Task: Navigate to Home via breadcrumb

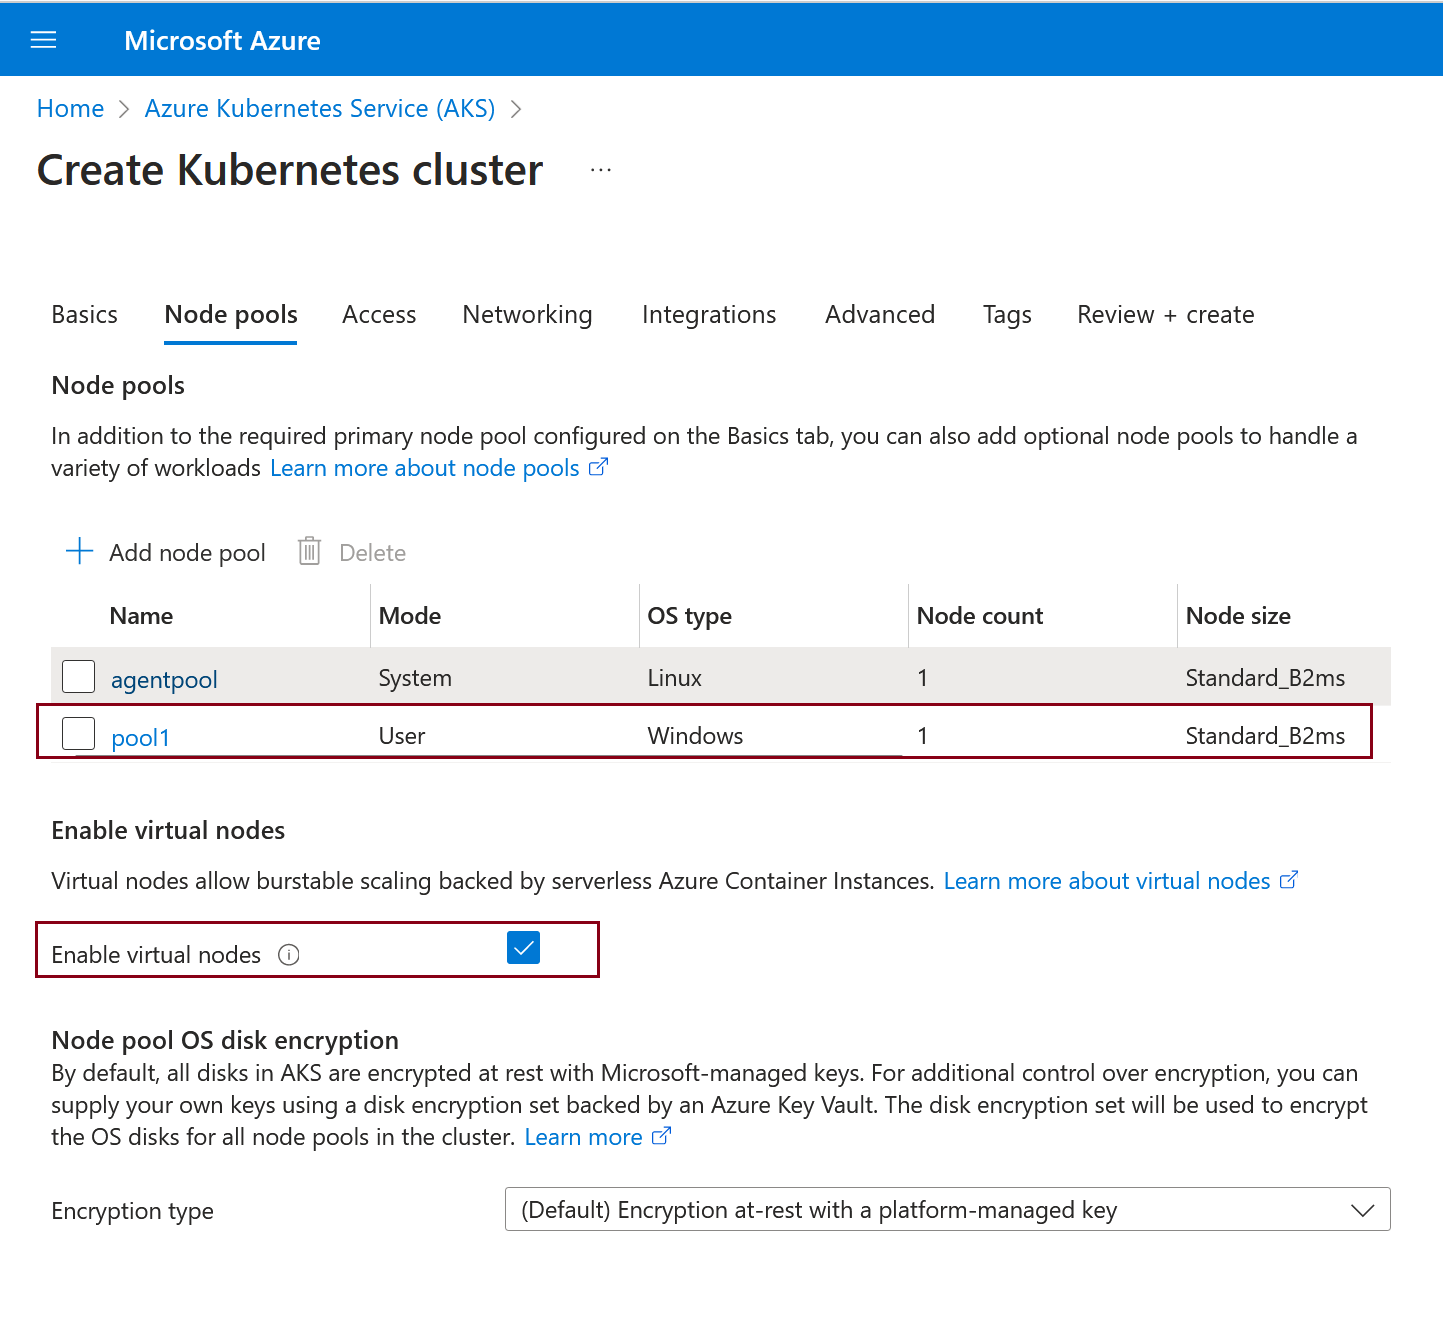Action: point(70,108)
